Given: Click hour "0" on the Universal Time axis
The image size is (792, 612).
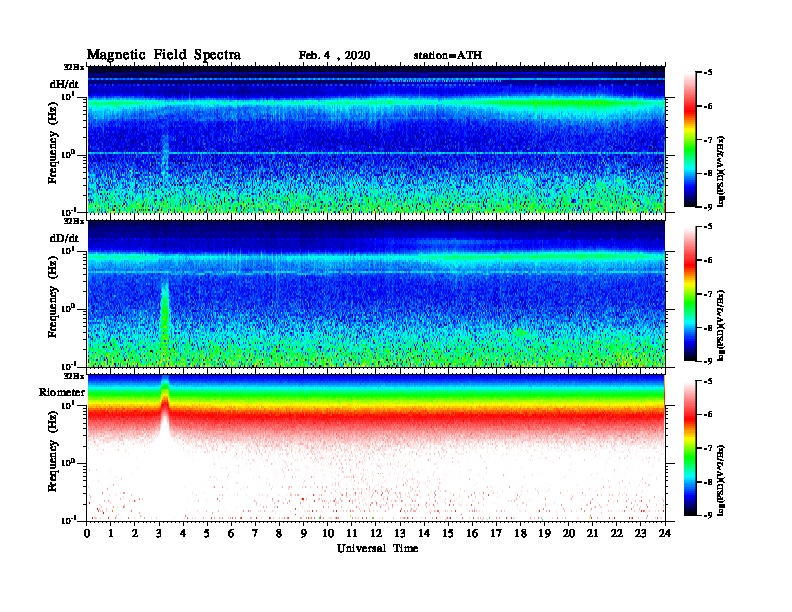Looking at the screenshot, I should (87, 533).
